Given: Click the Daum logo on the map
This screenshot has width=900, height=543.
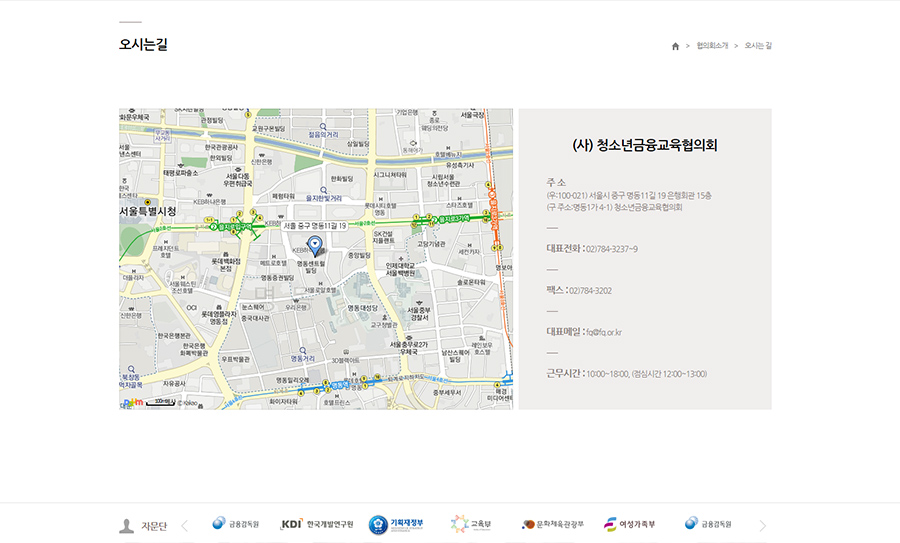Looking at the screenshot, I should 129,403.
